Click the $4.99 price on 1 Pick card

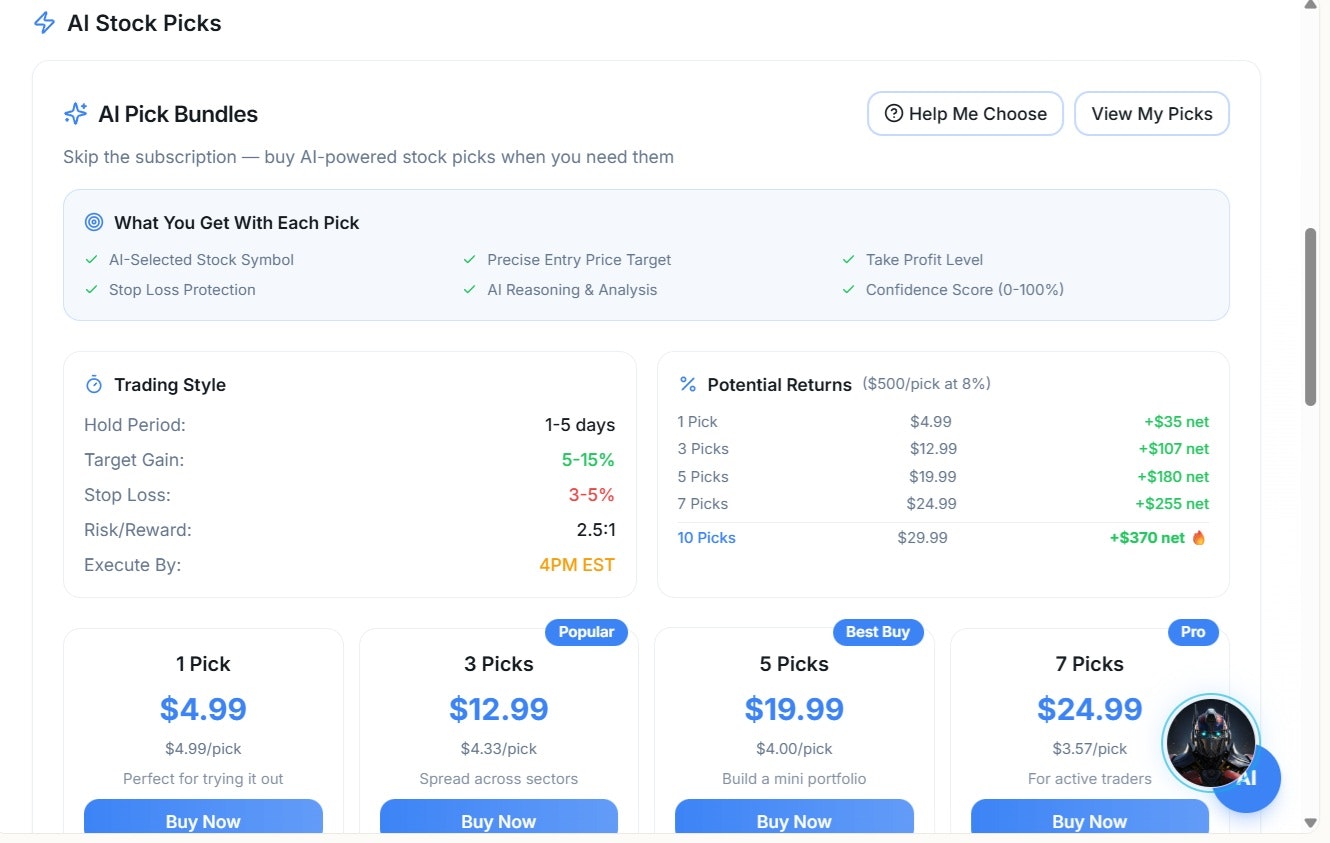(203, 709)
